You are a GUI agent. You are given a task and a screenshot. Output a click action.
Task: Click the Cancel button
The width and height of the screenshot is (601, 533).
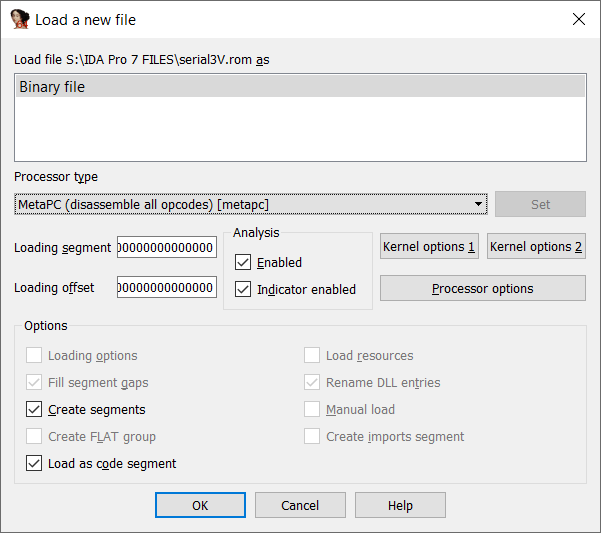(x=300, y=505)
